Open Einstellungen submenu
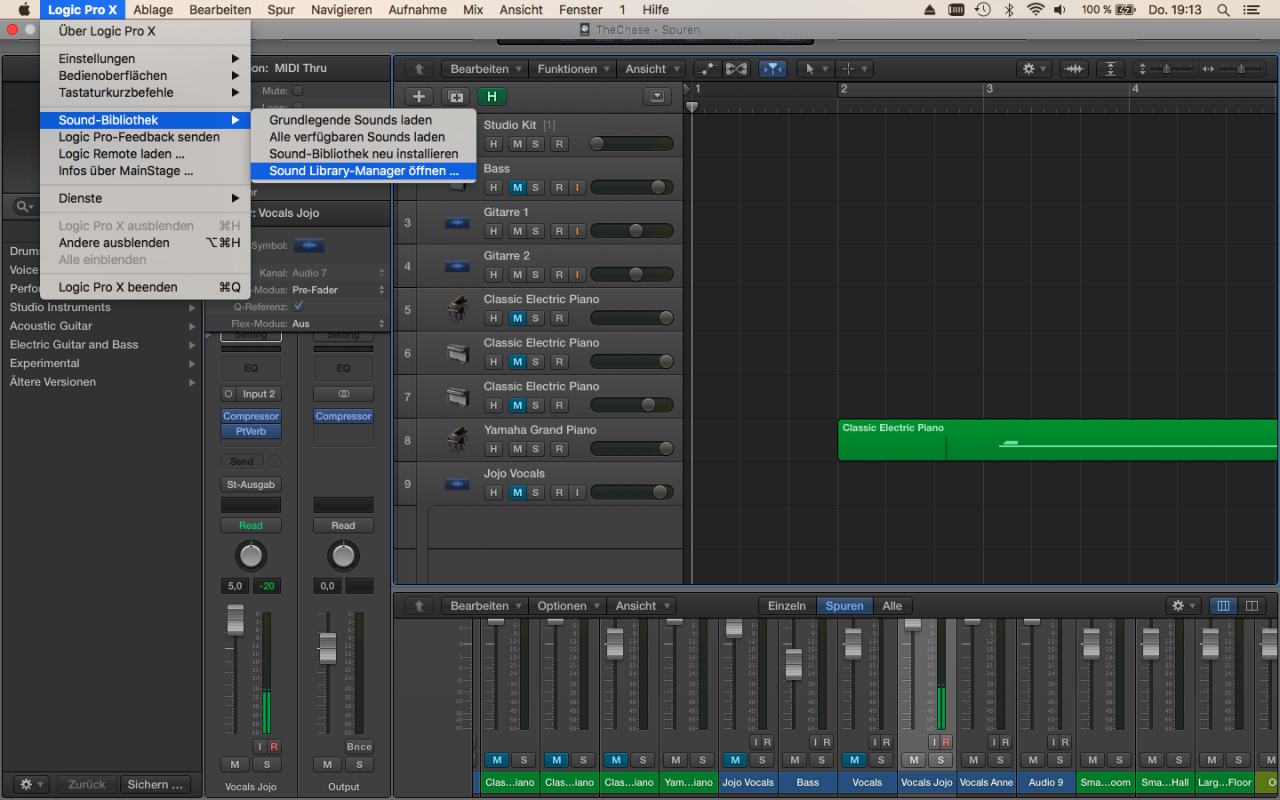The width and height of the screenshot is (1280, 800). pyautogui.click(x=145, y=59)
